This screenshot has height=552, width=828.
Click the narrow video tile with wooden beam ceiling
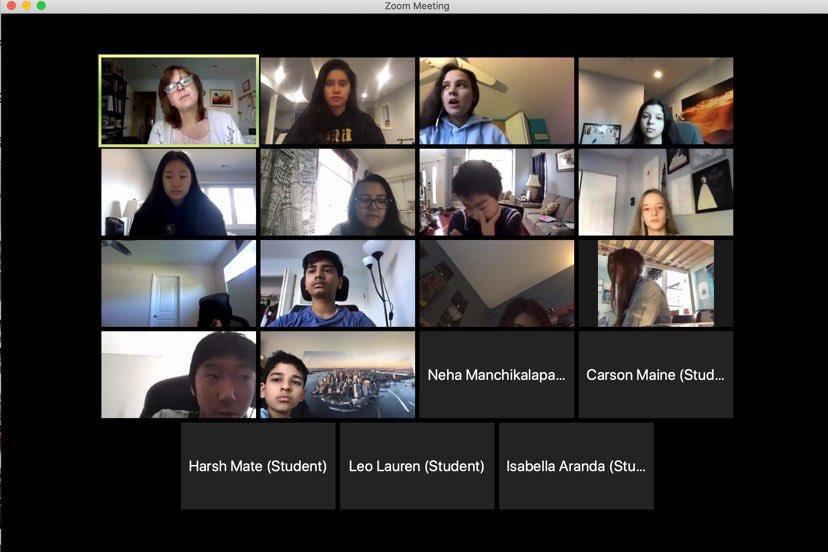click(656, 284)
